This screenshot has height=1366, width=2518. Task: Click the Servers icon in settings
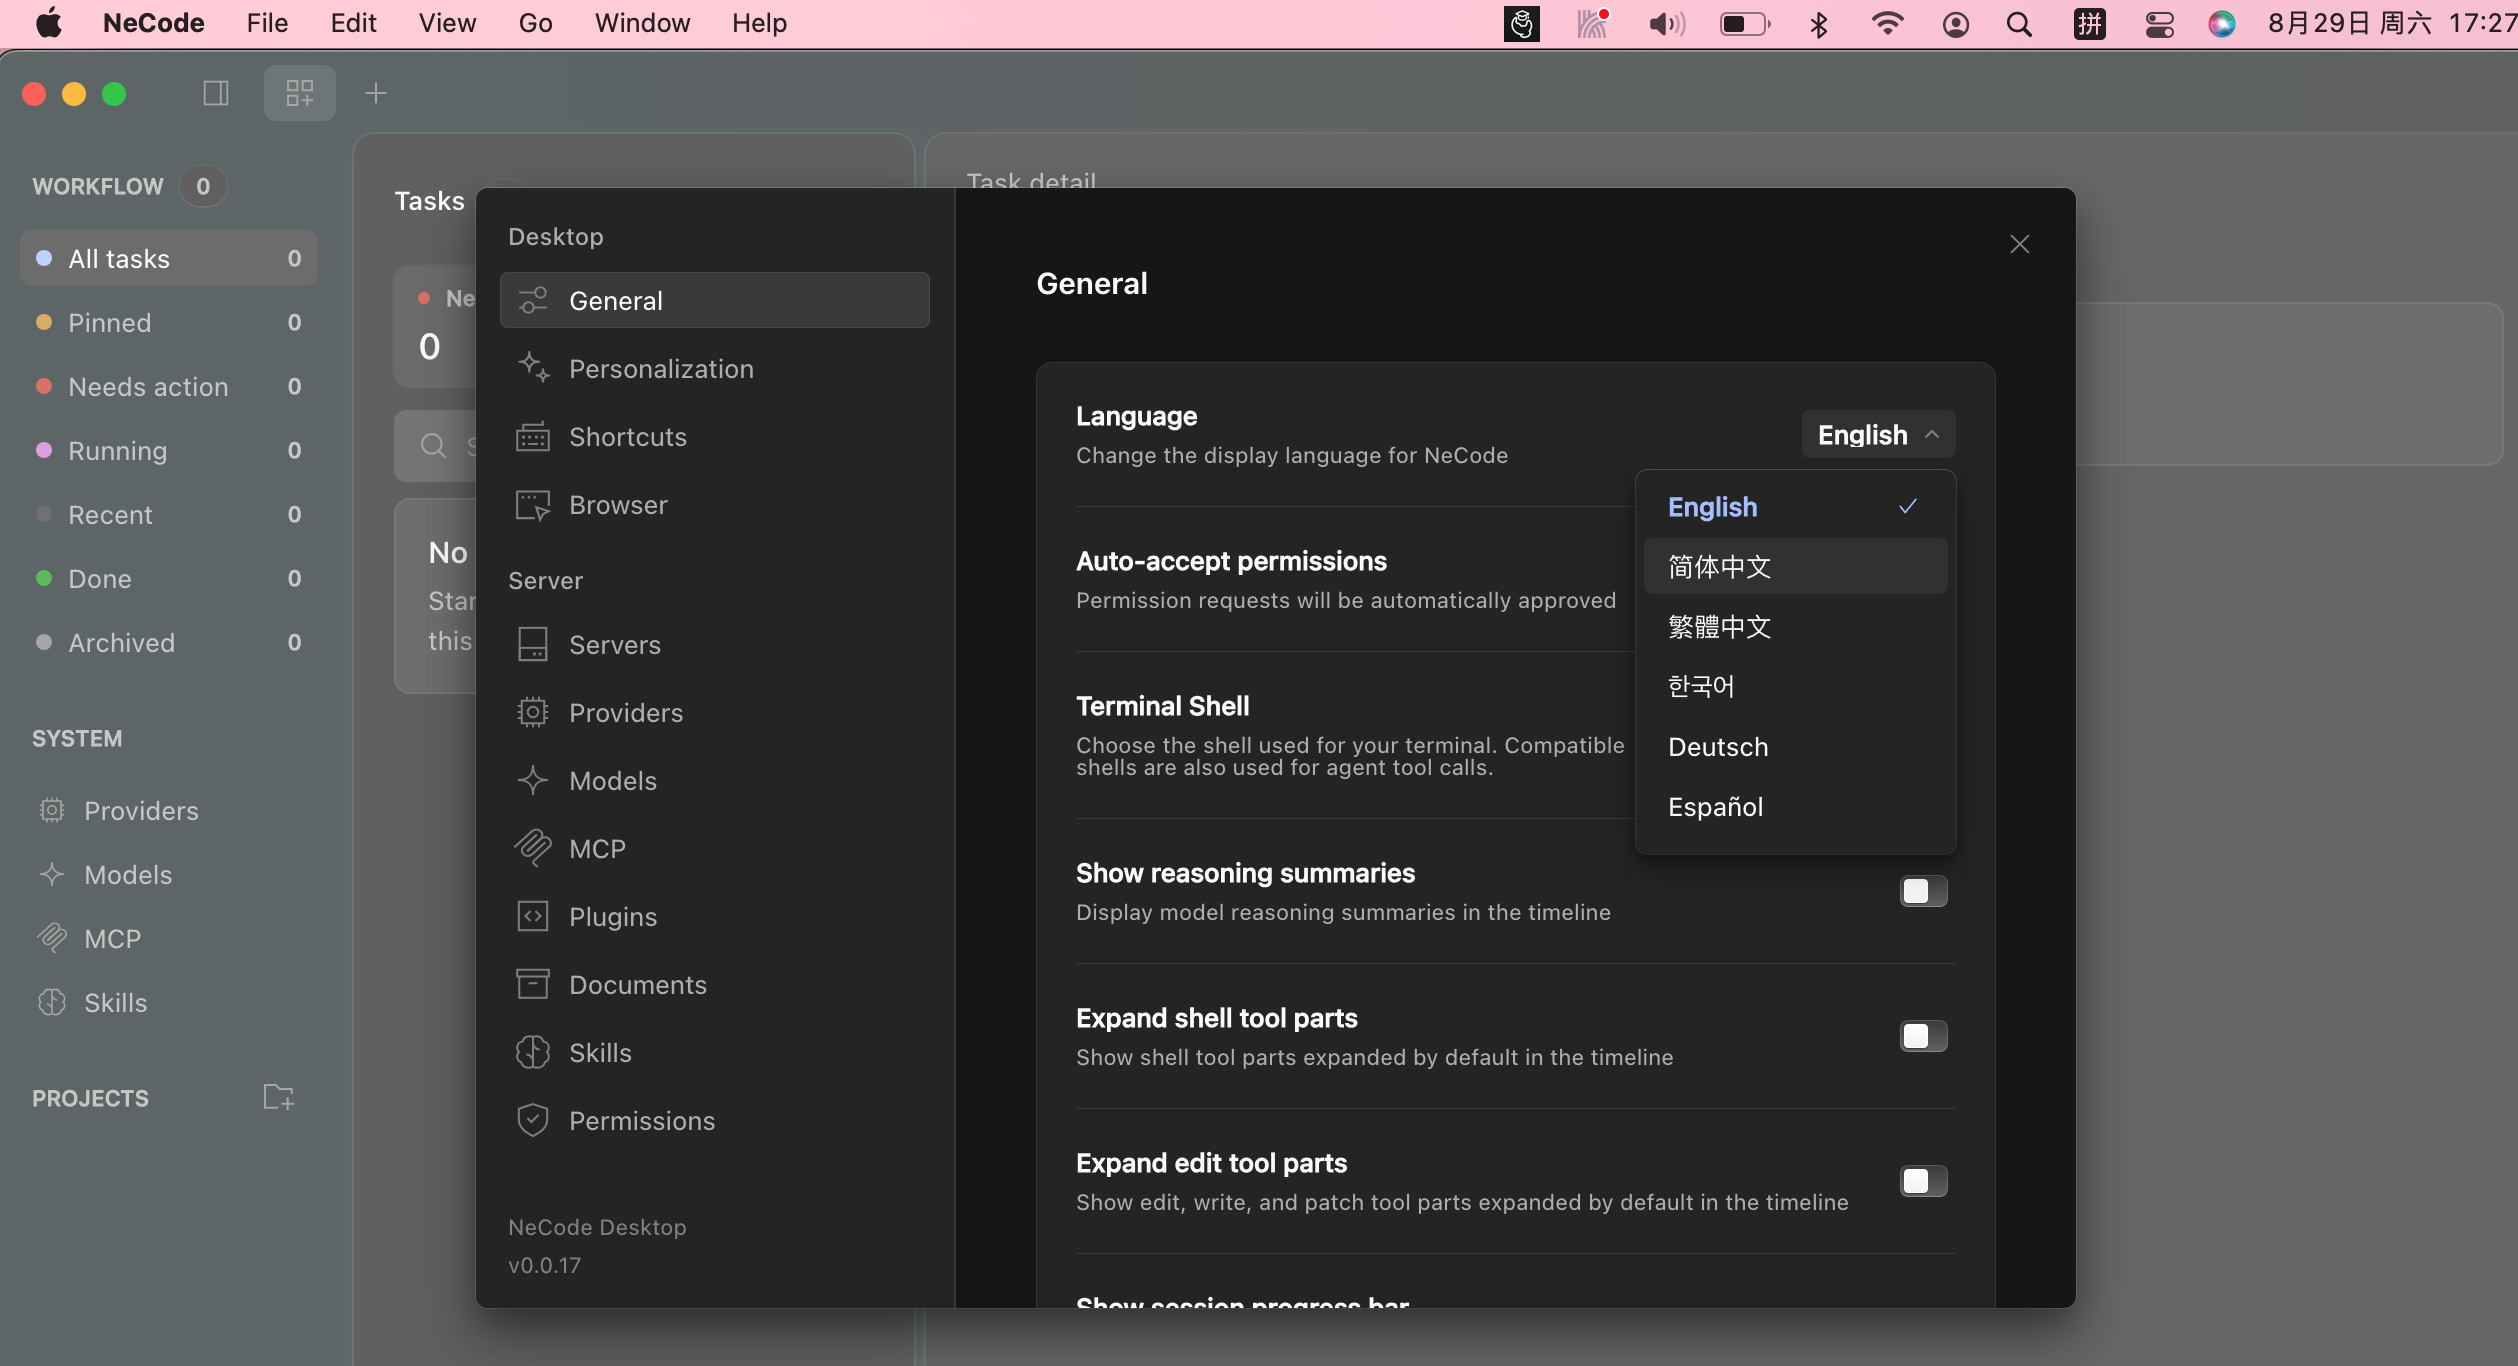pos(533,644)
